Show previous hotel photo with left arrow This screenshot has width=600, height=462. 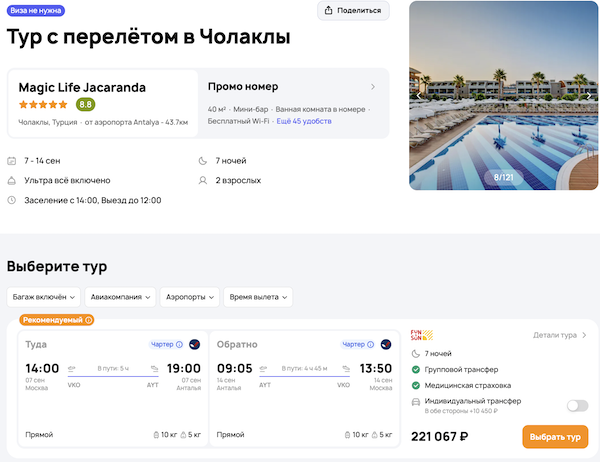[419, 96]
